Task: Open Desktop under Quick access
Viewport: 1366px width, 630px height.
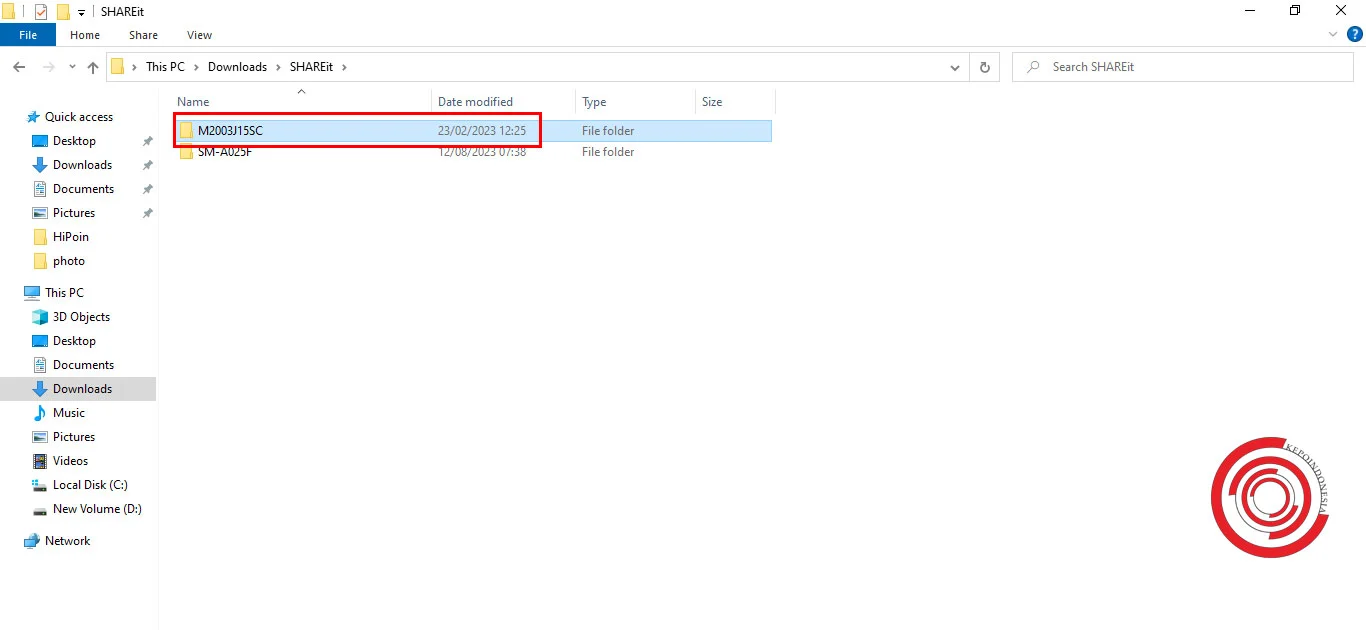Action: [x=74, y=141]
